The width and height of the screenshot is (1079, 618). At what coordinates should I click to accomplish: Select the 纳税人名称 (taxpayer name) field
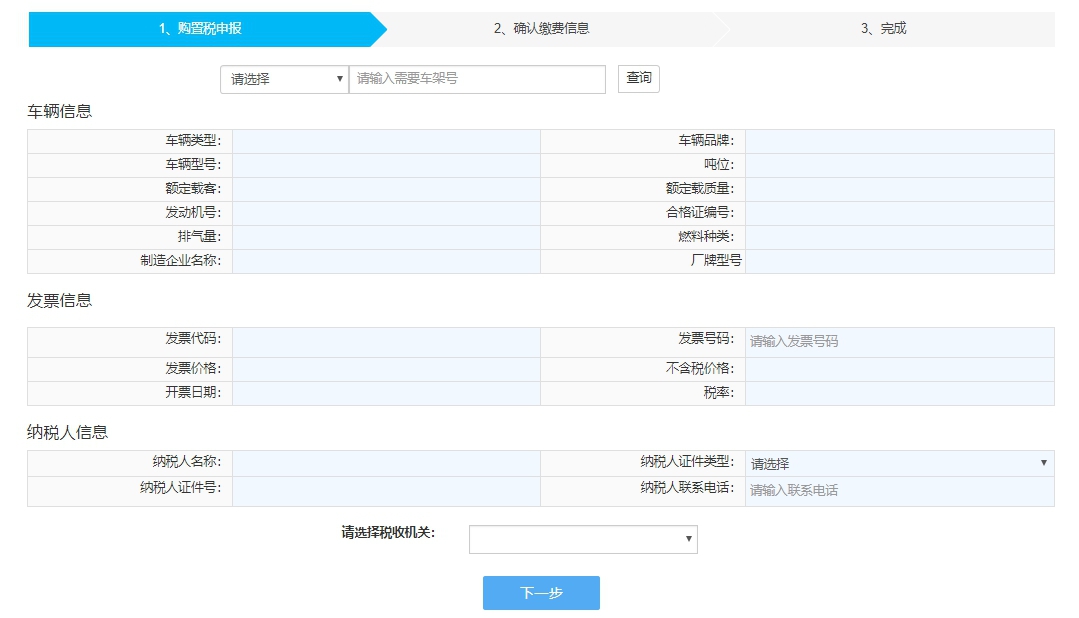[x=385, y=462]
